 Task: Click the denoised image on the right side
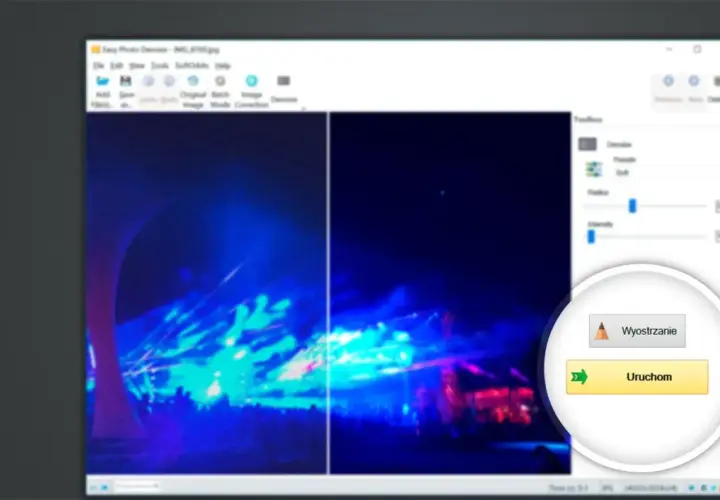[450, 292]
